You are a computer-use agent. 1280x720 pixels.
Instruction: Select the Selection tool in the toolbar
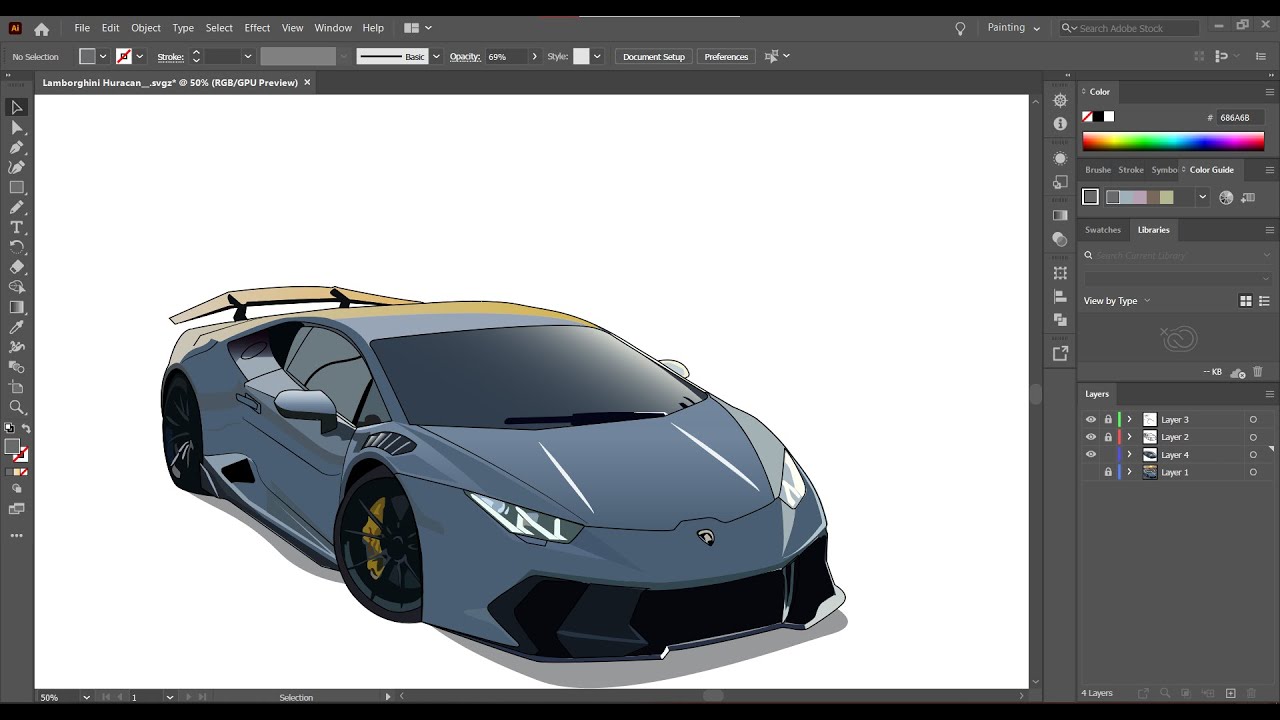(x=17, y=107)
